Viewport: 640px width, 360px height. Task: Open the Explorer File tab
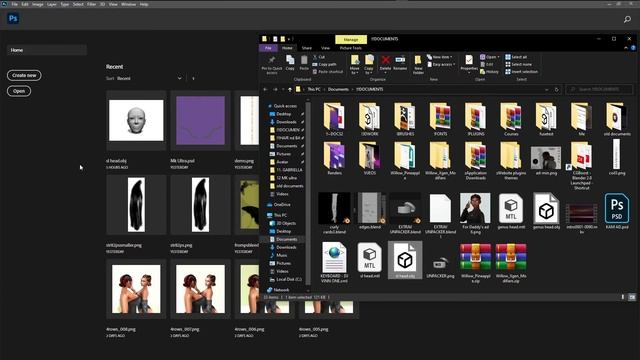coord(268,48)
